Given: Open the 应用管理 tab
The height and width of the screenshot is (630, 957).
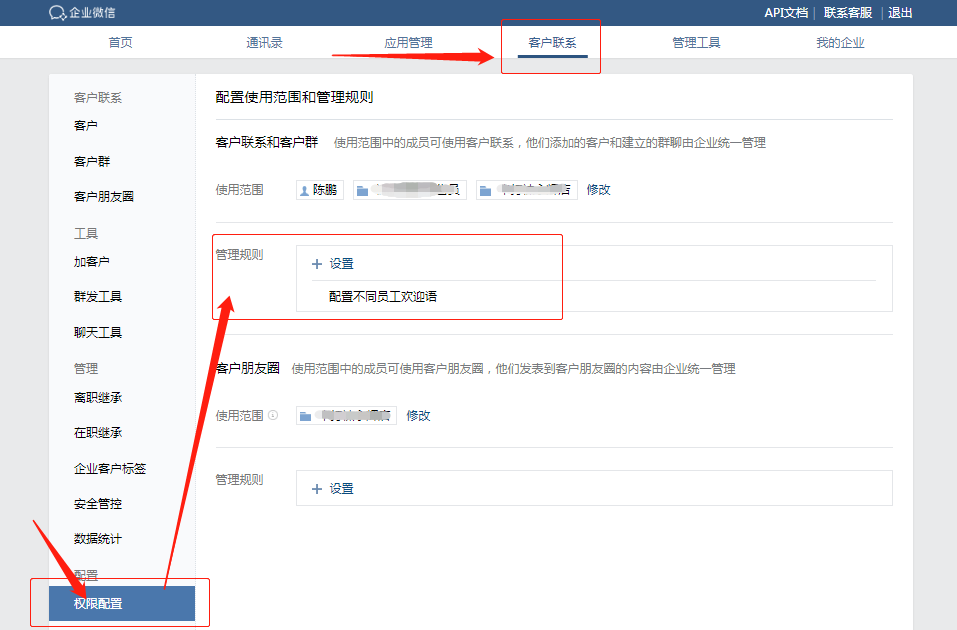Looking at the screenshot, I should point(408,43).
